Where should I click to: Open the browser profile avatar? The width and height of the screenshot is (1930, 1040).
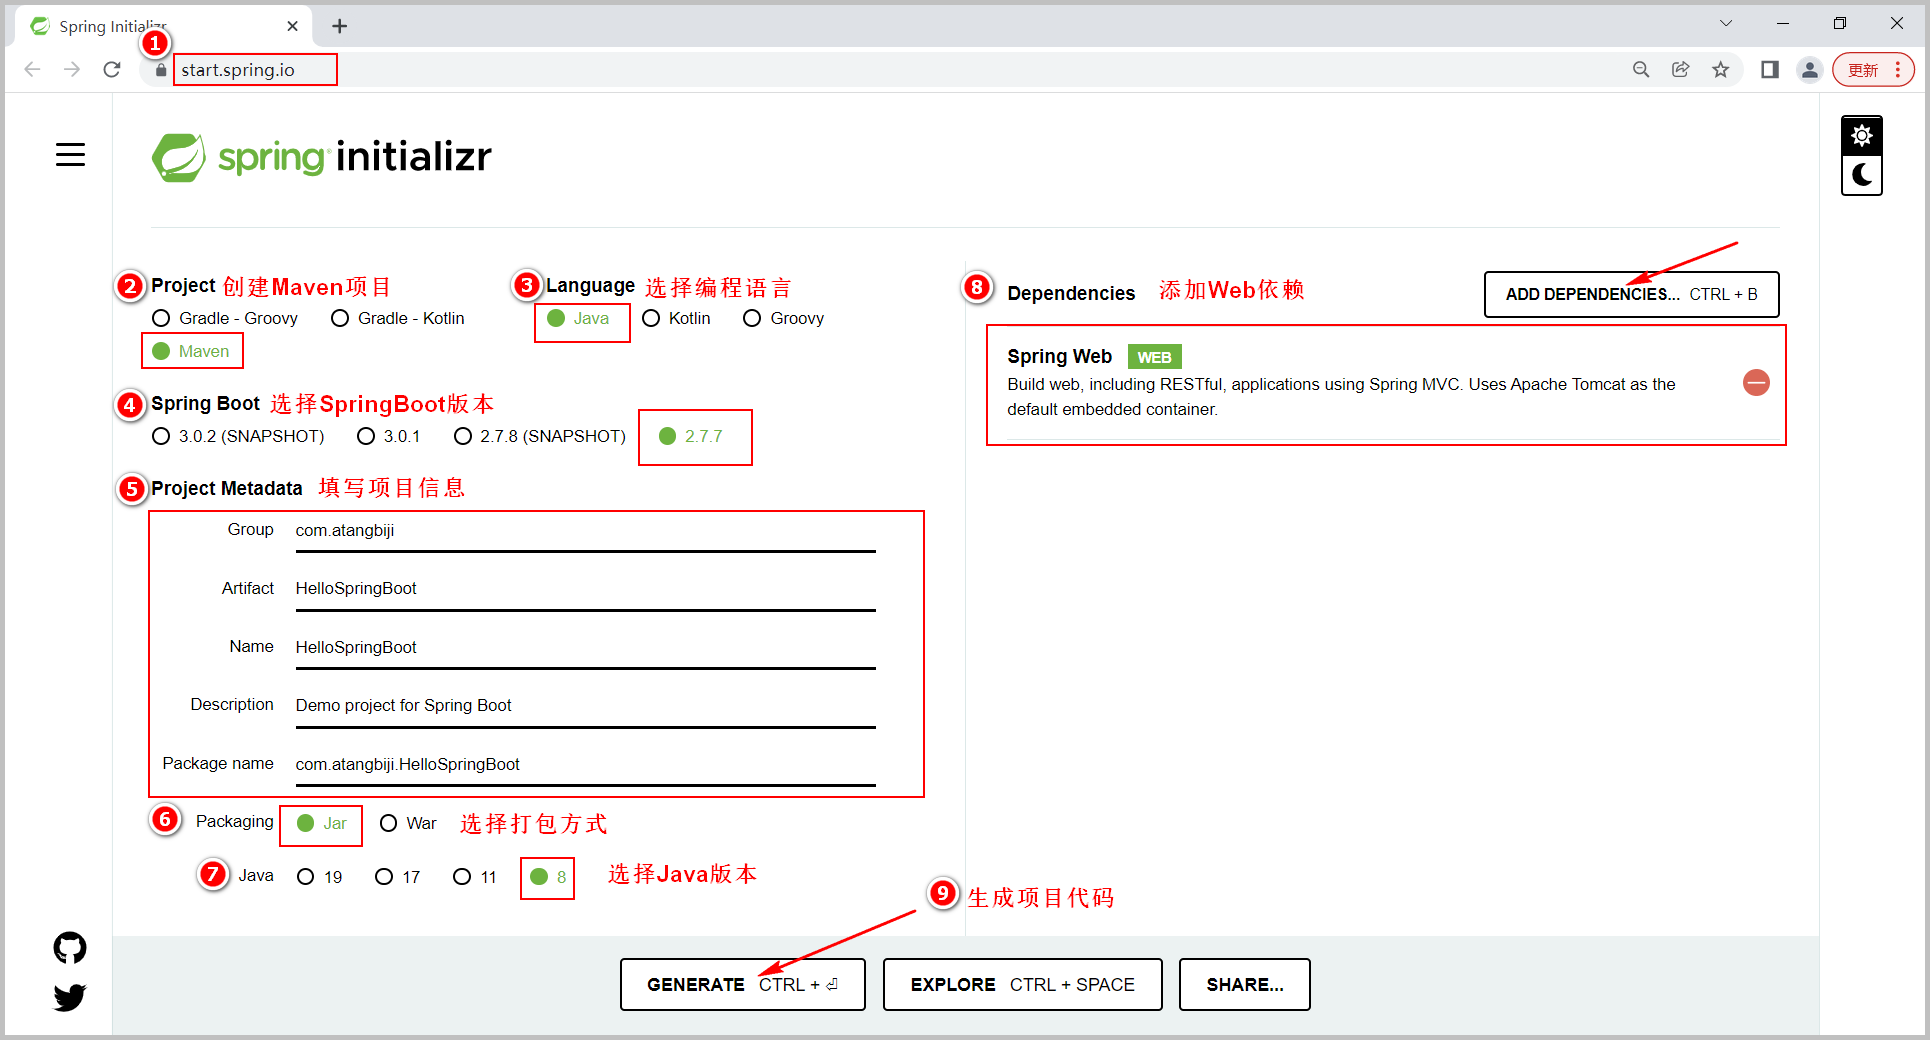[1810, 69]
